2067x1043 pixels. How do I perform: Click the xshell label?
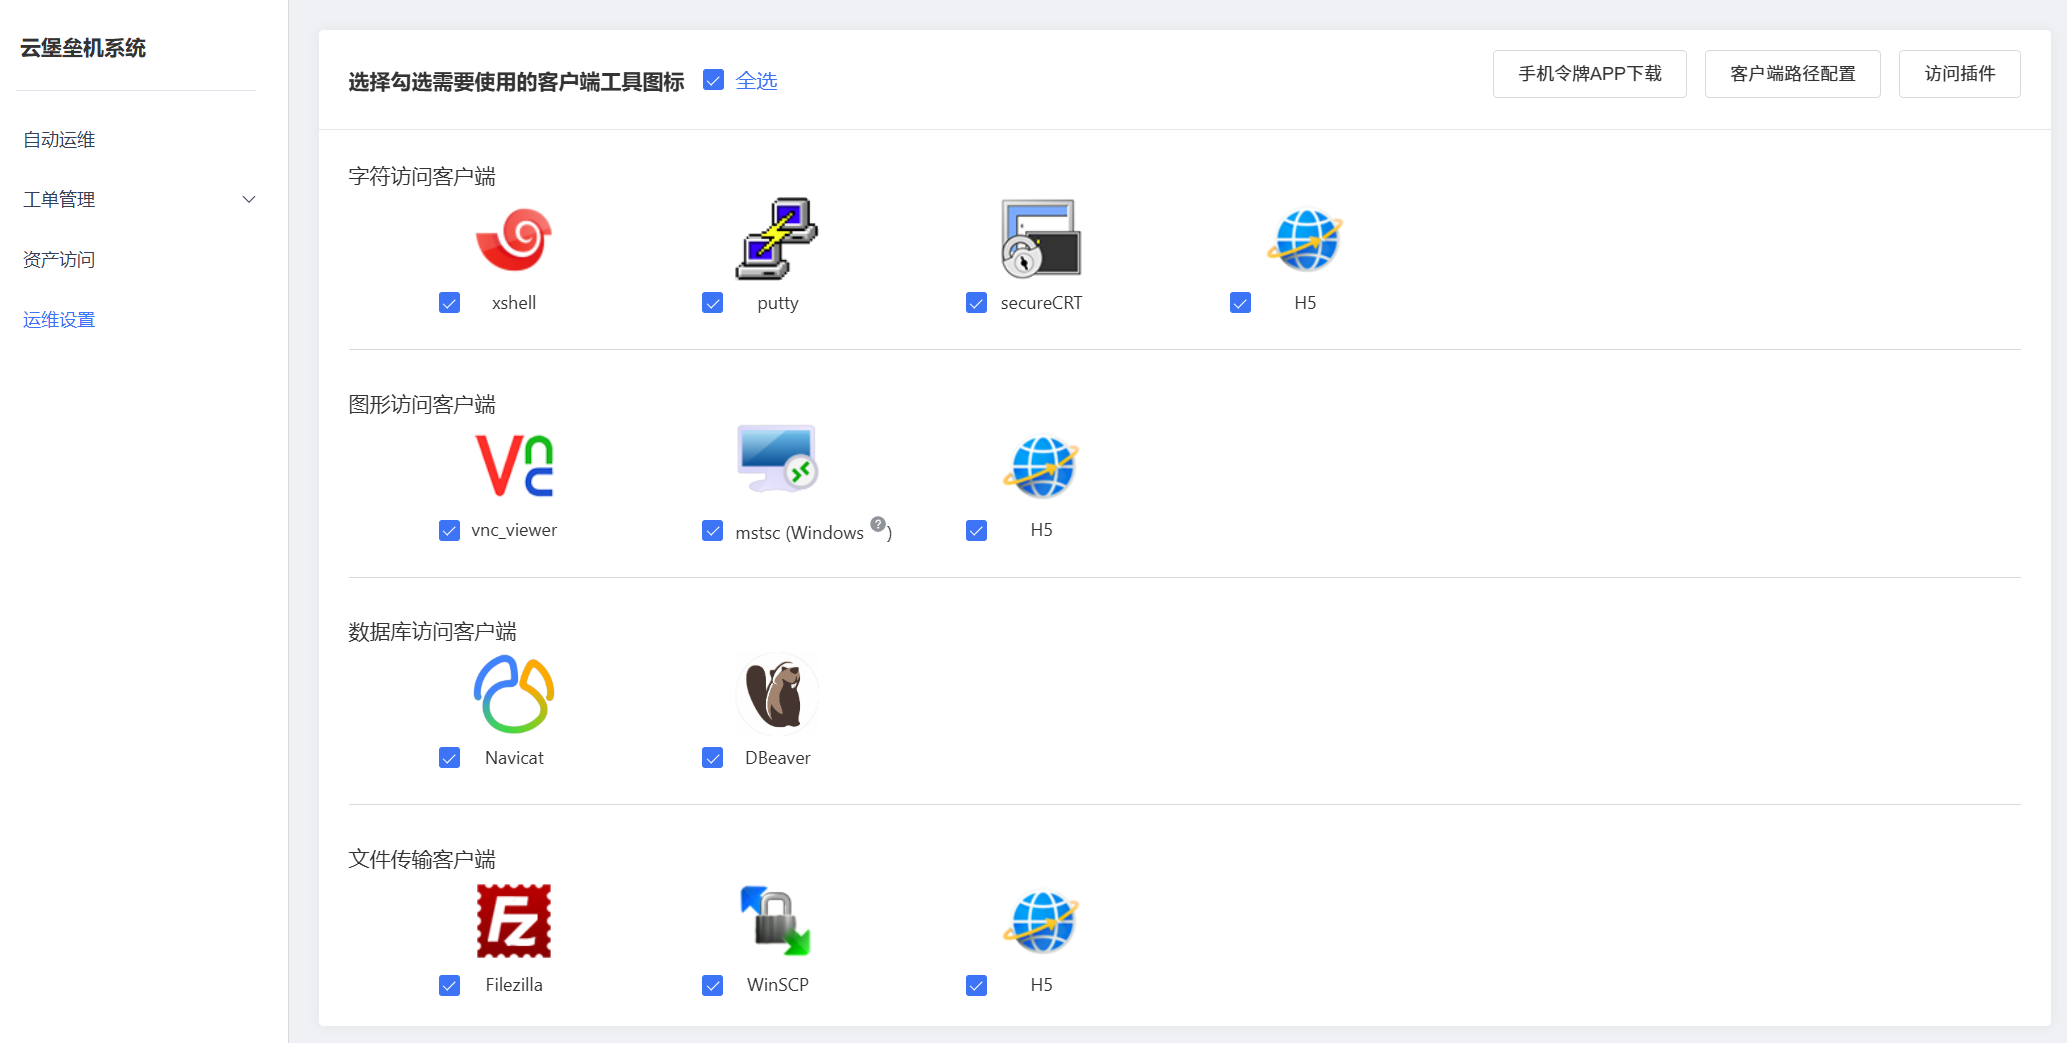pyautogui.click(x=514, y=303)
